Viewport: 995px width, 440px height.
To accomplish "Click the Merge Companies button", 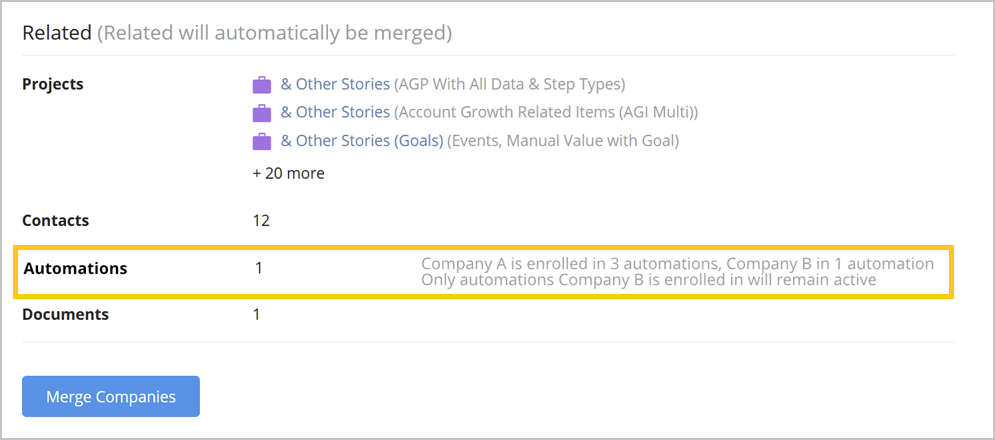I will click(x=111, y=397).
